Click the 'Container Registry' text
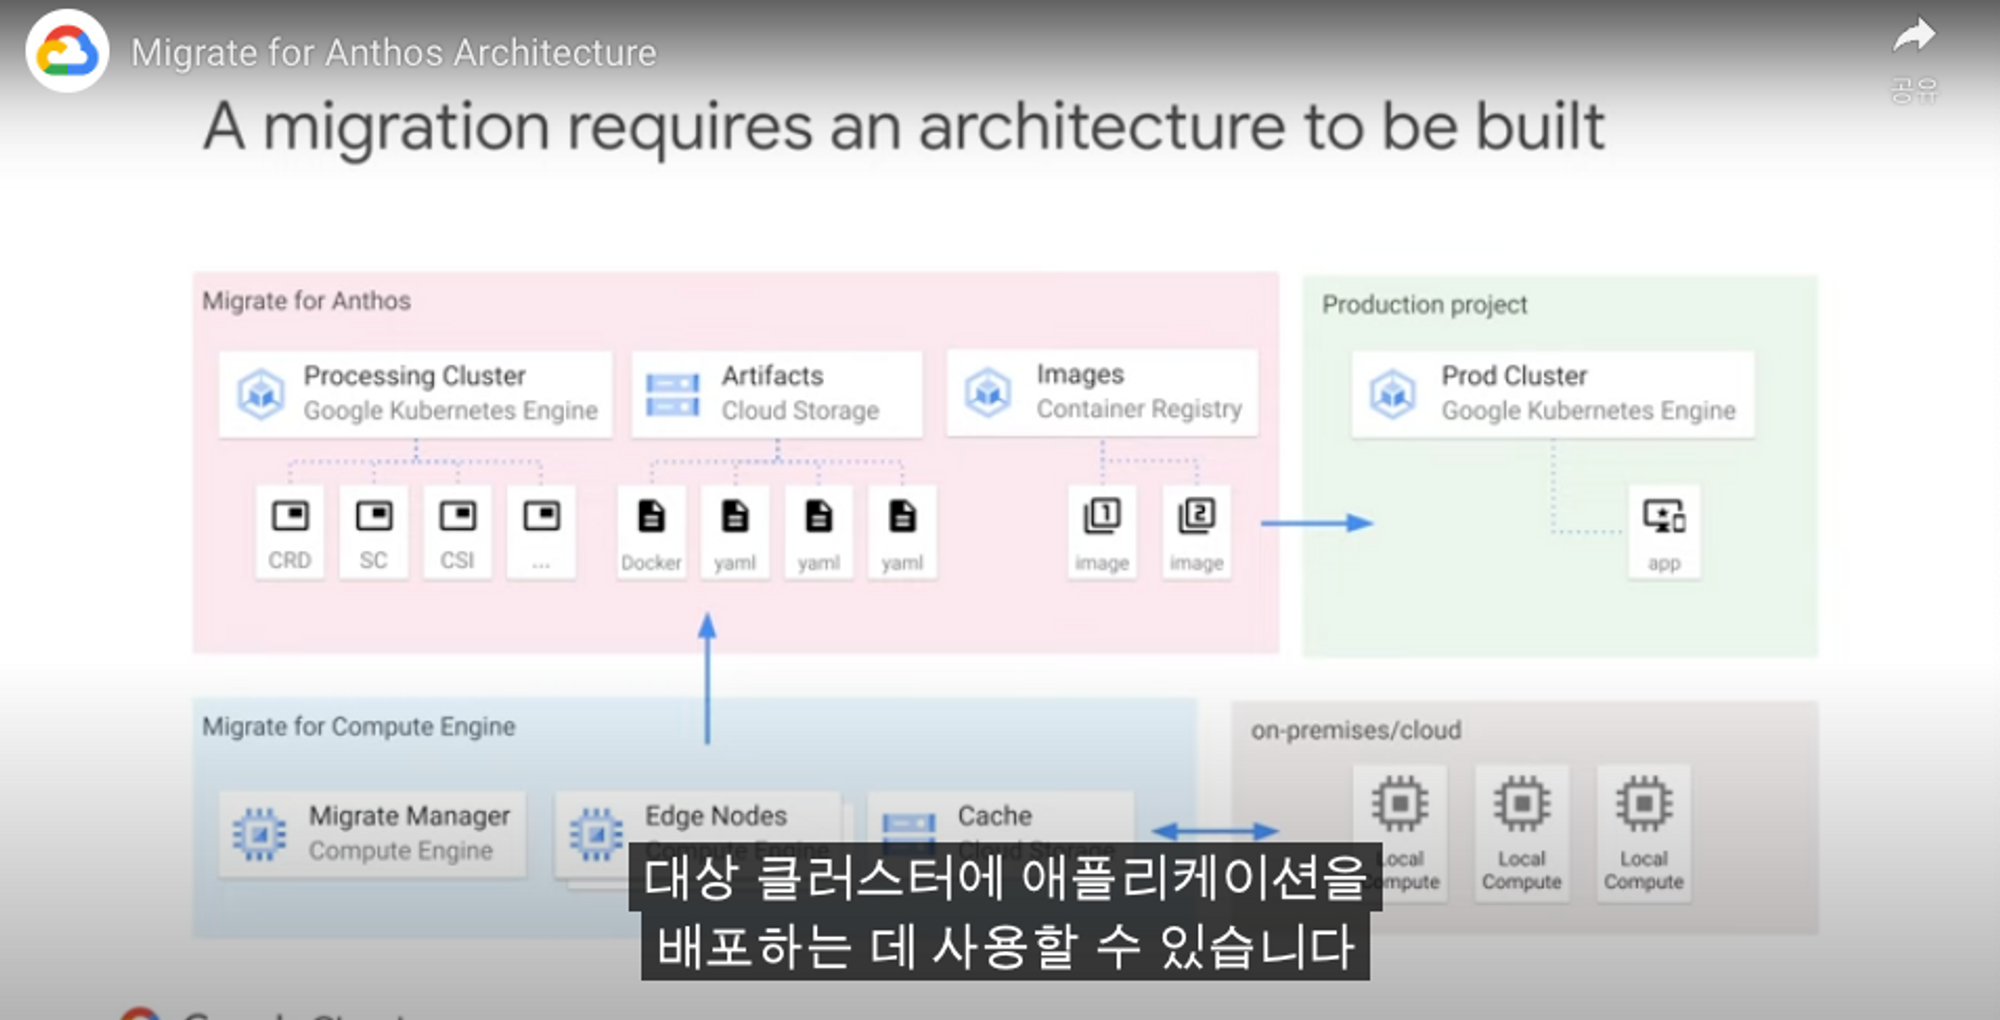The image size is (2000, 1020). [x=1139, y=409]
